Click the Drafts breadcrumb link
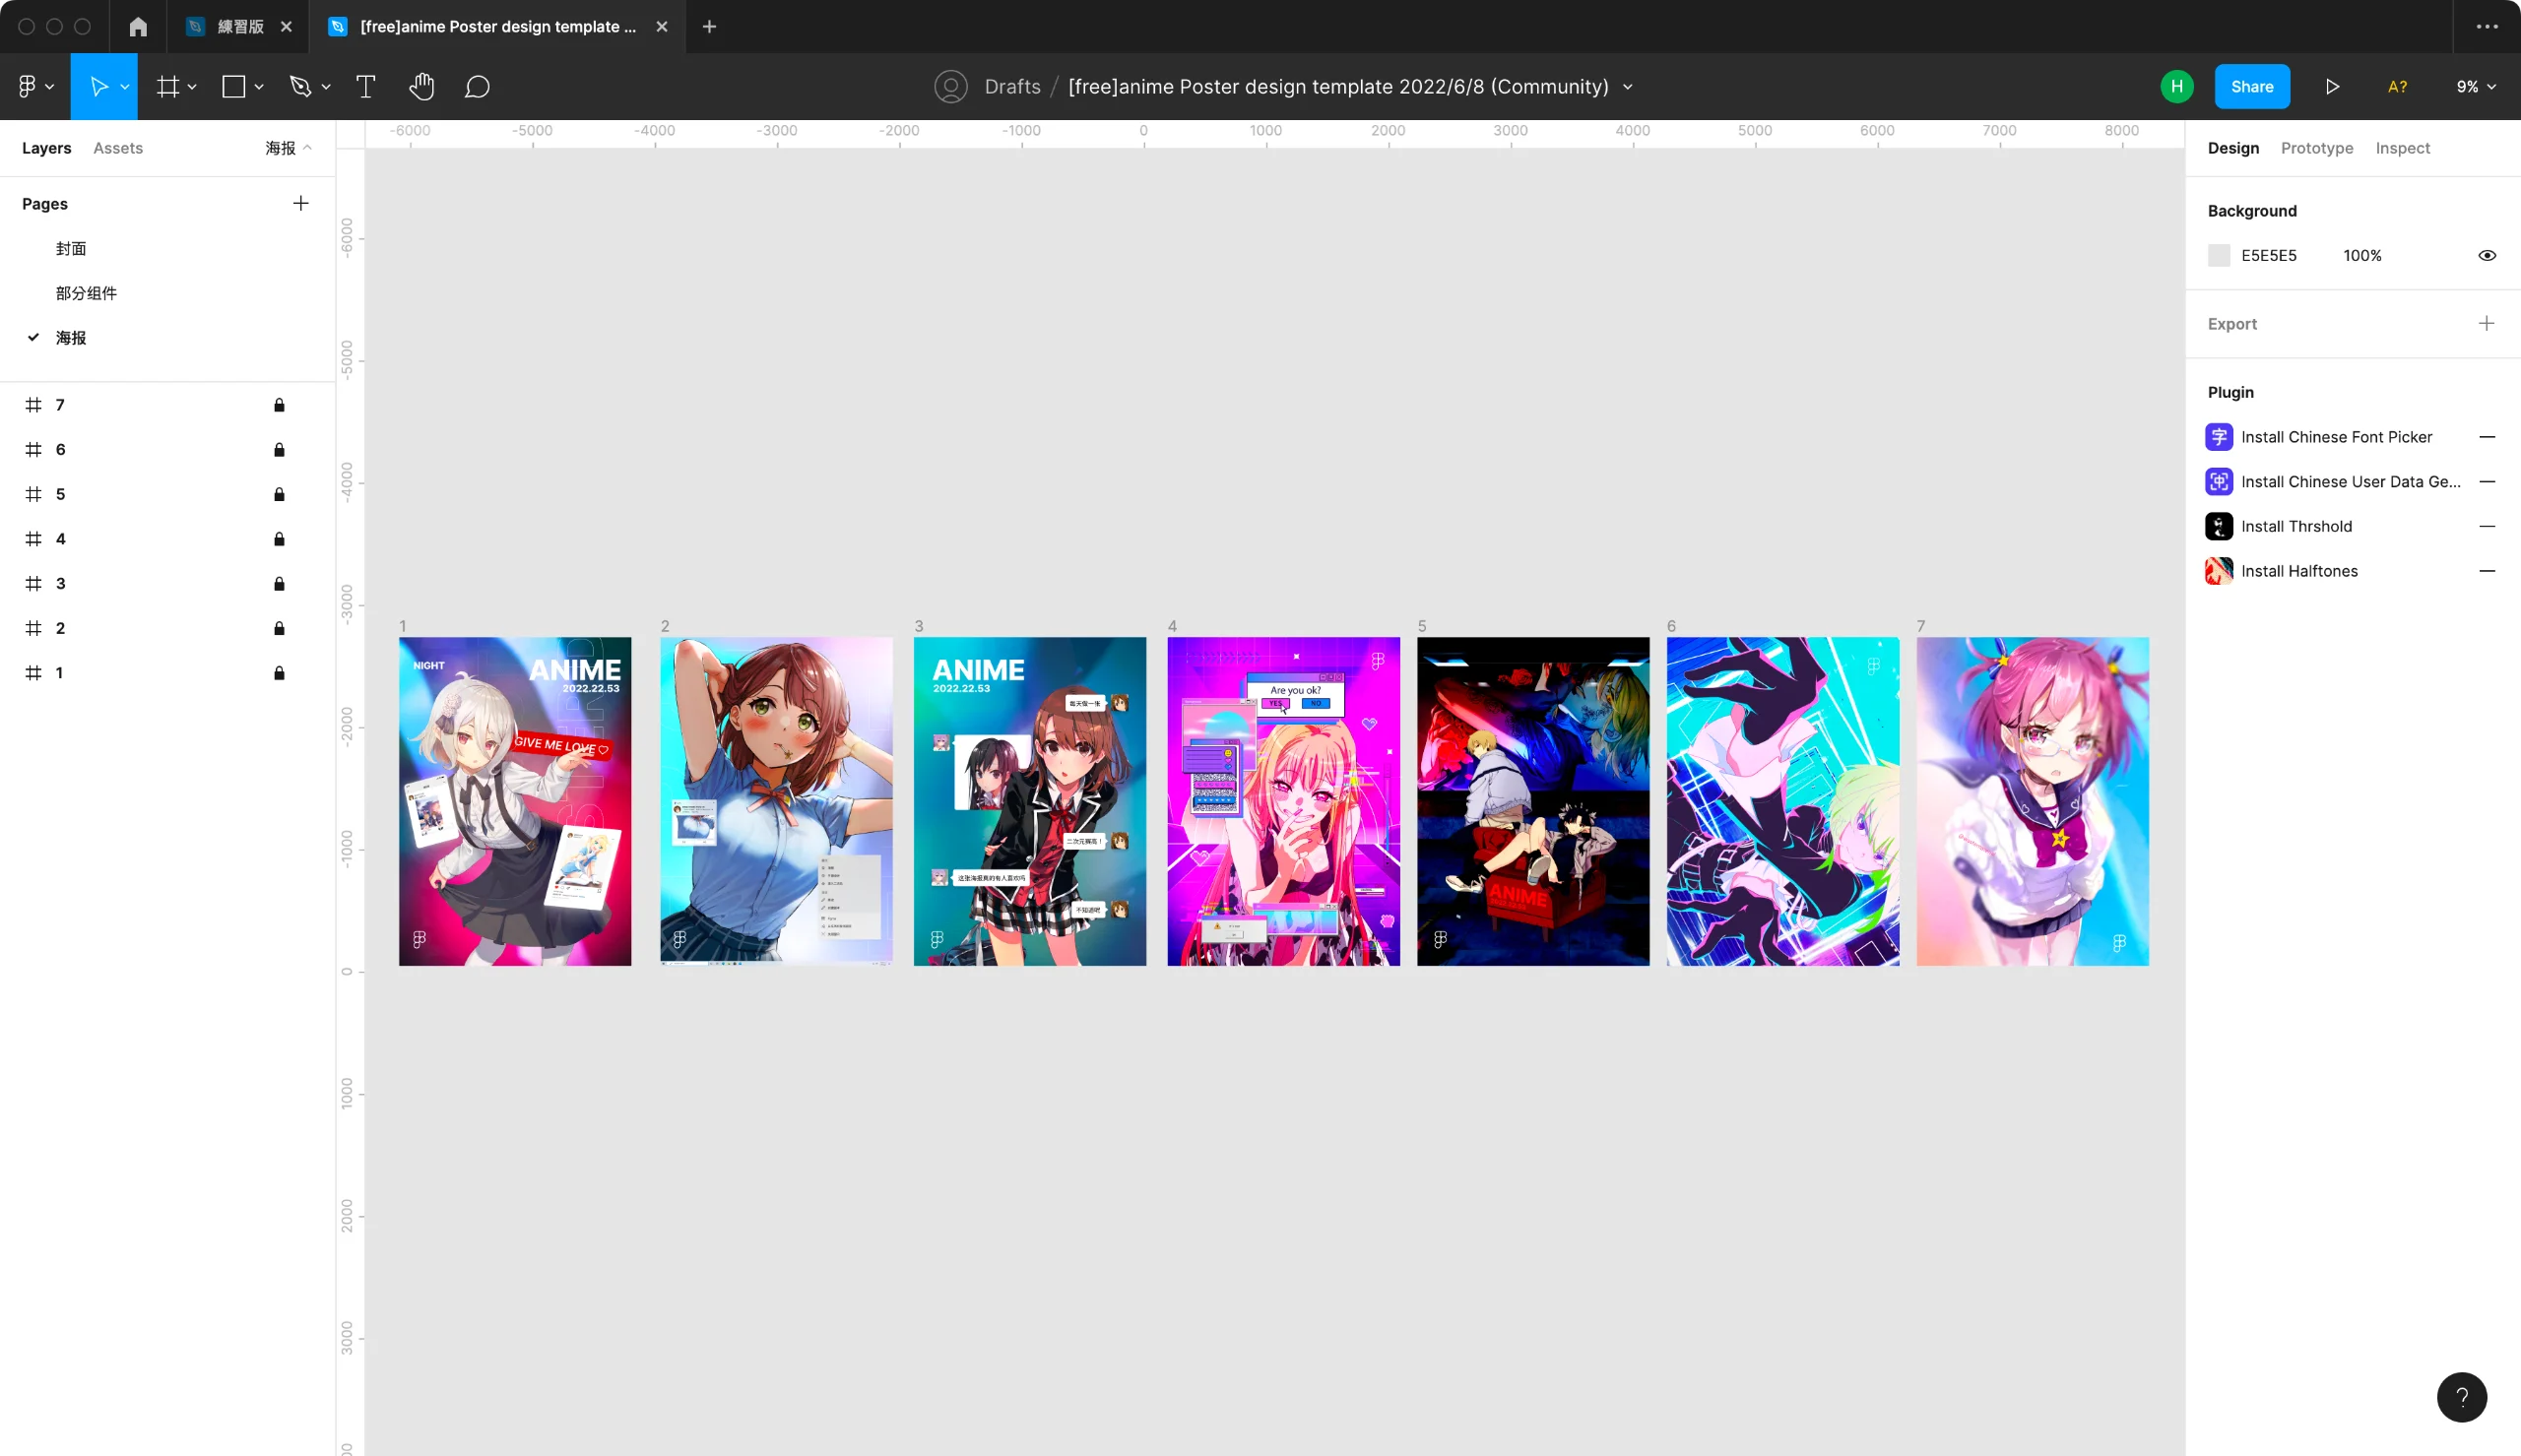The height and width of the screenshot is (1456, 2521). click(x=1012, y=87)
